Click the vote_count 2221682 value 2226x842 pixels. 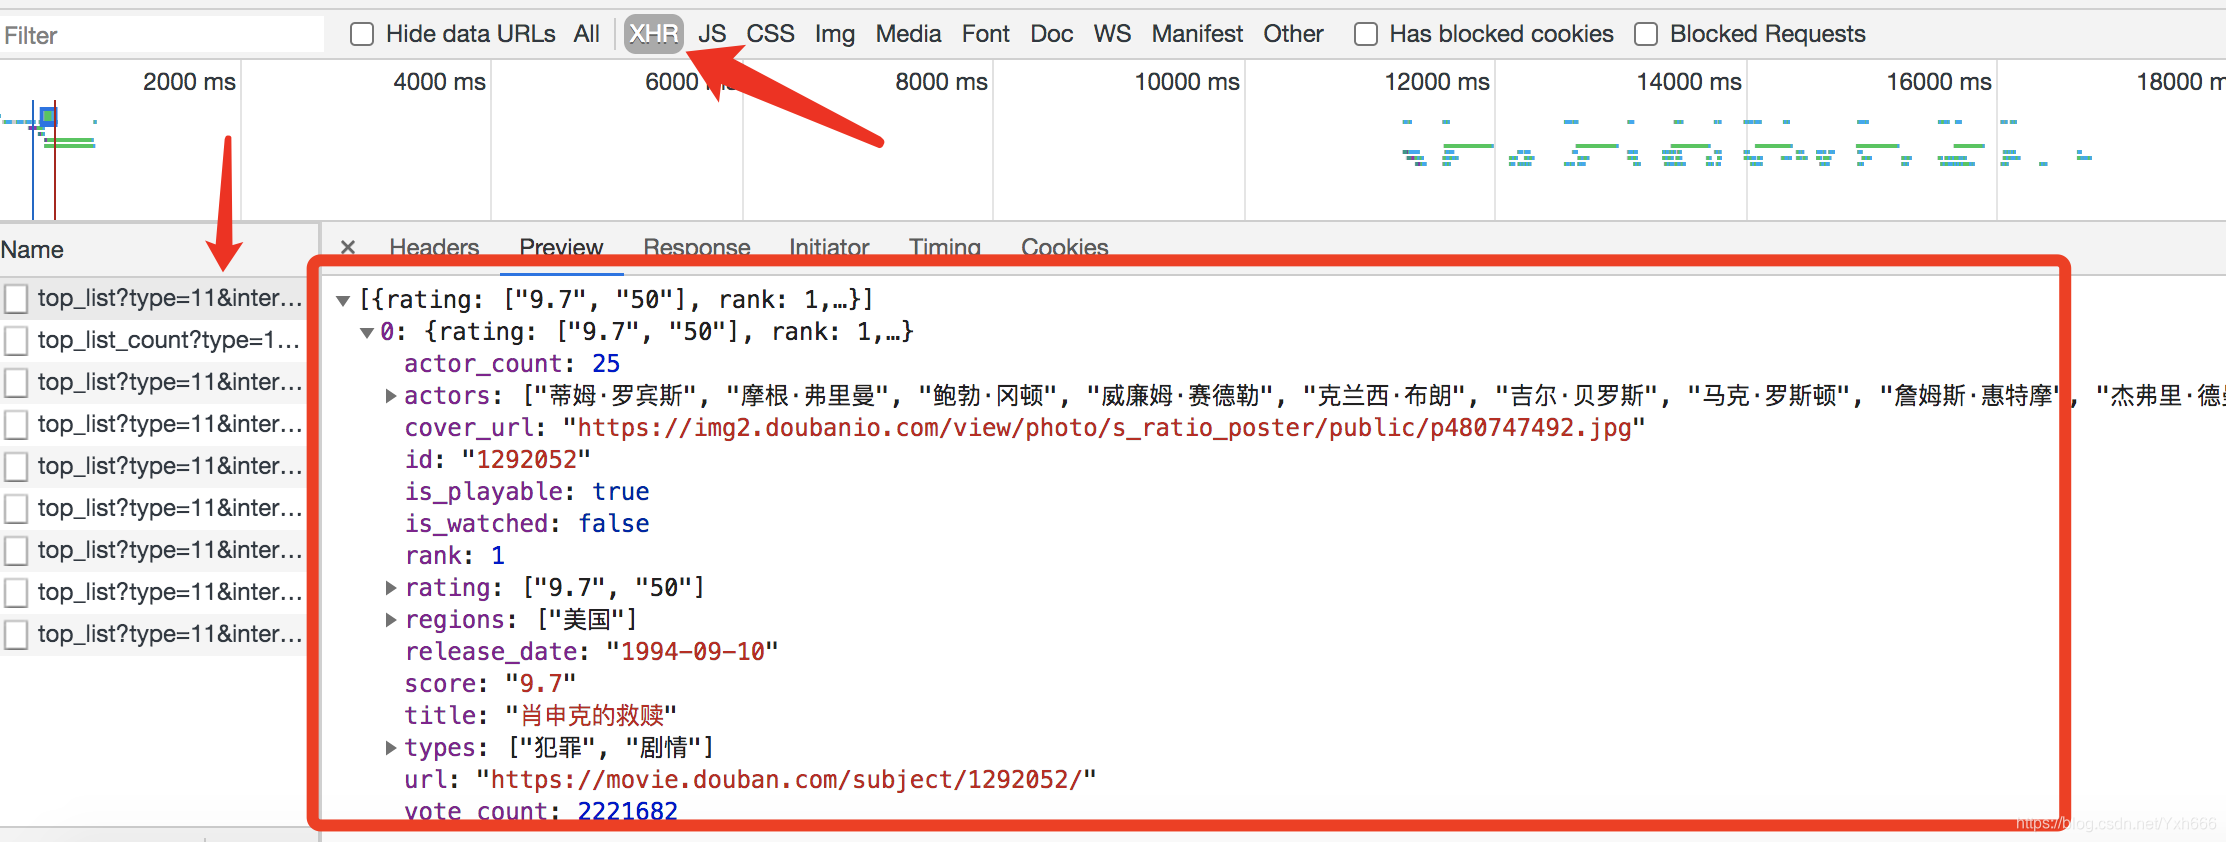[x=628, y=811]
